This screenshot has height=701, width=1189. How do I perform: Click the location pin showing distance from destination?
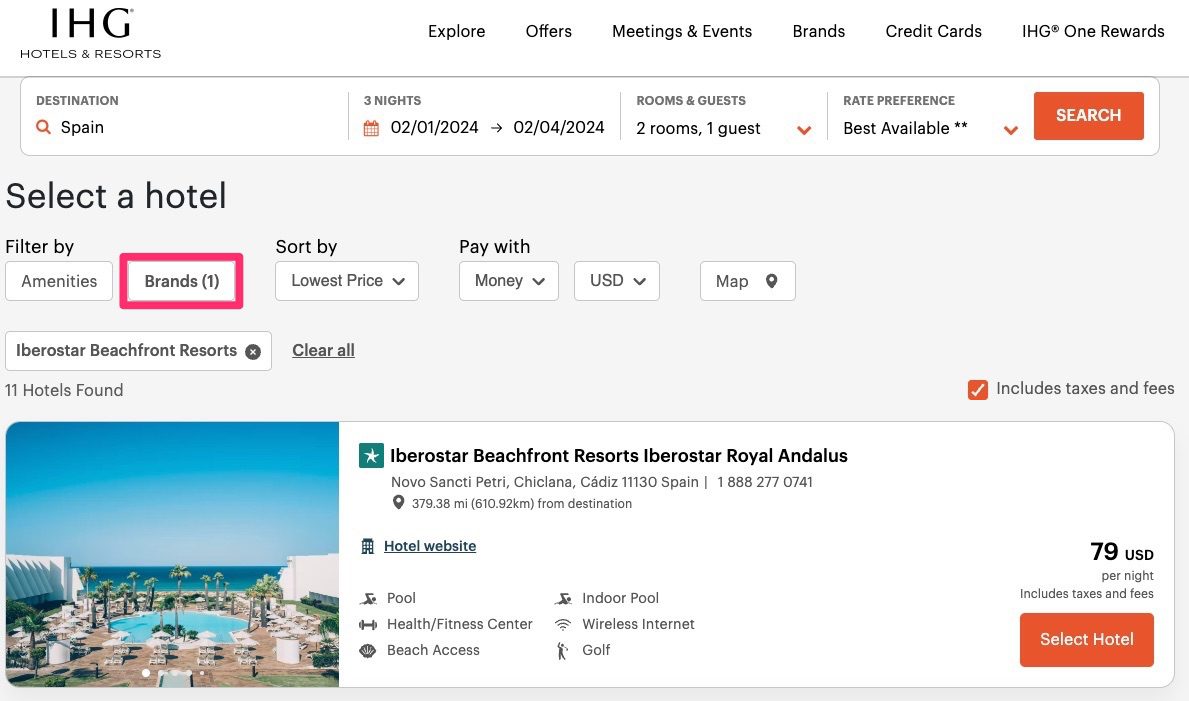pyautogui.click(x=398, y=503)
